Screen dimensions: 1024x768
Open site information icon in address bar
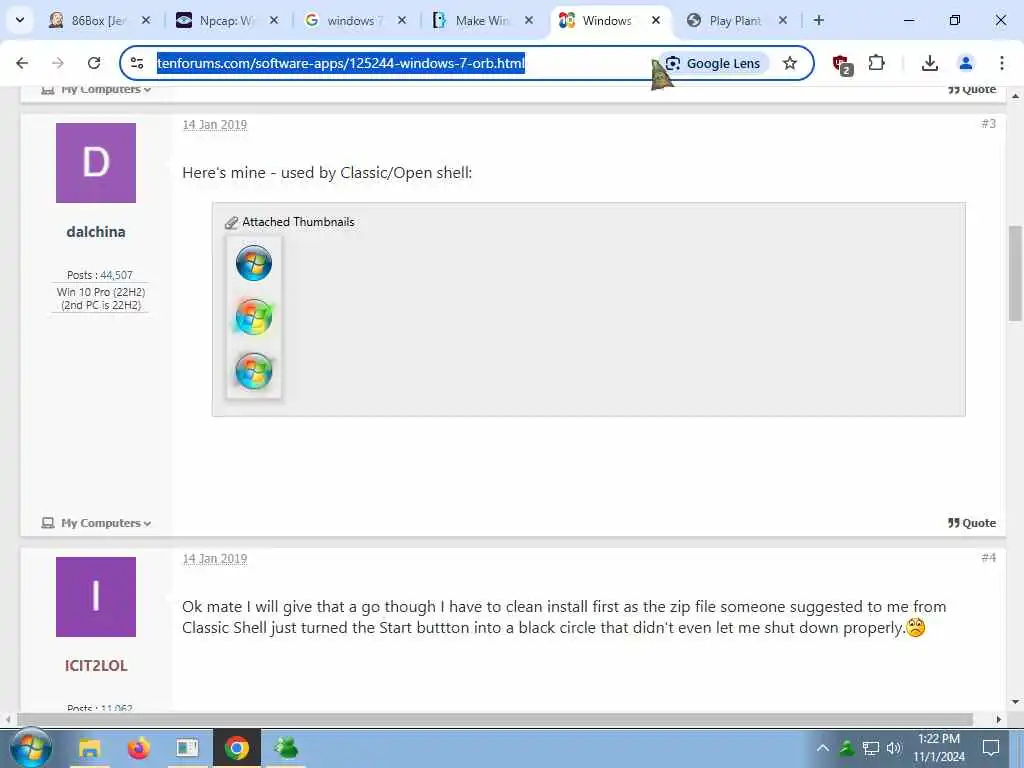coord(137,63)
